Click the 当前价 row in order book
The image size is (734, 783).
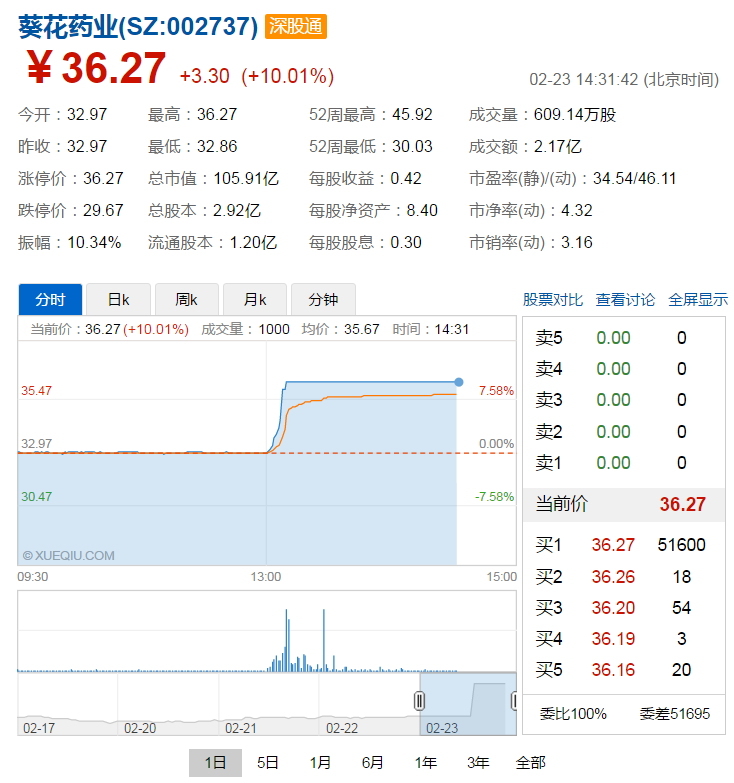coord(624,504)
